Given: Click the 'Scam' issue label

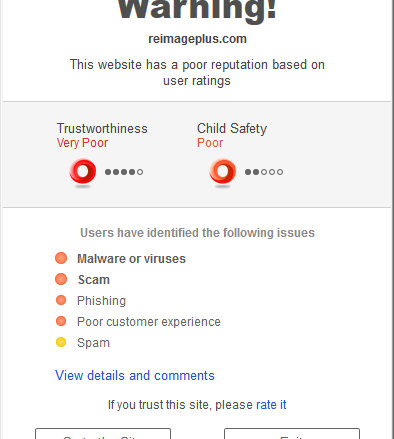Looking at the screenshot, I should pos(94,280).
